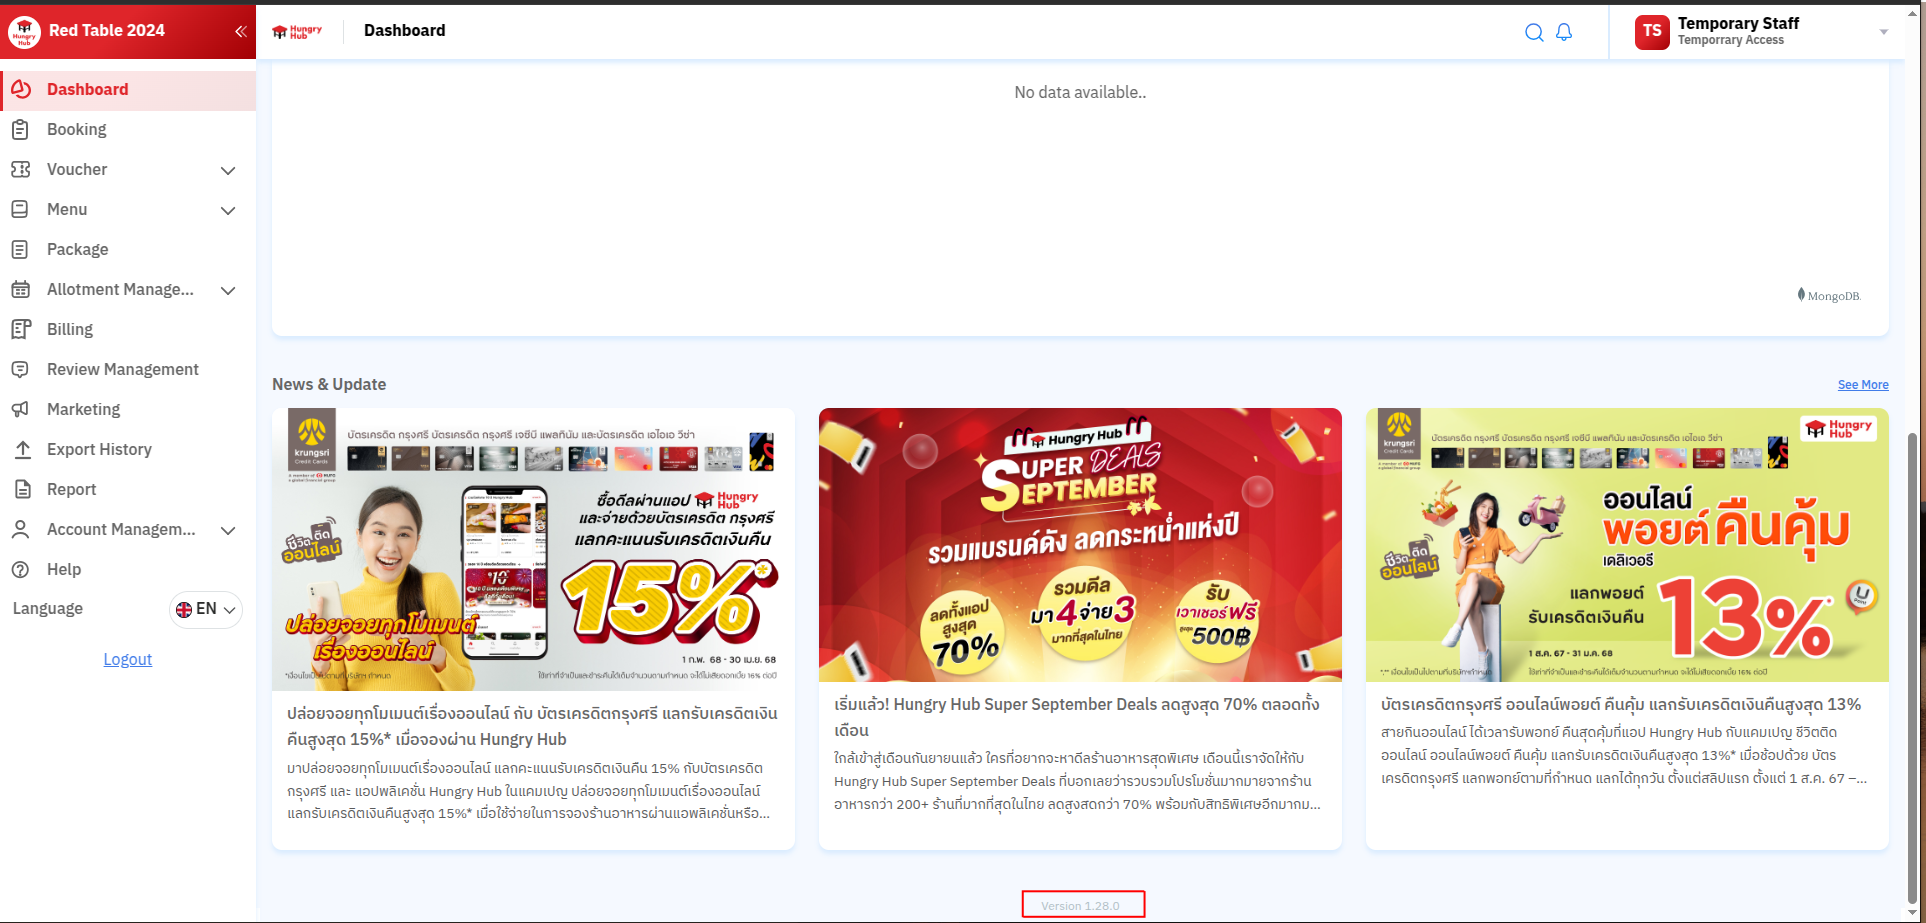This screenshot has height=923, width=1926.
Task: Click the Booking clipboard icon
Action: [20, 129]
